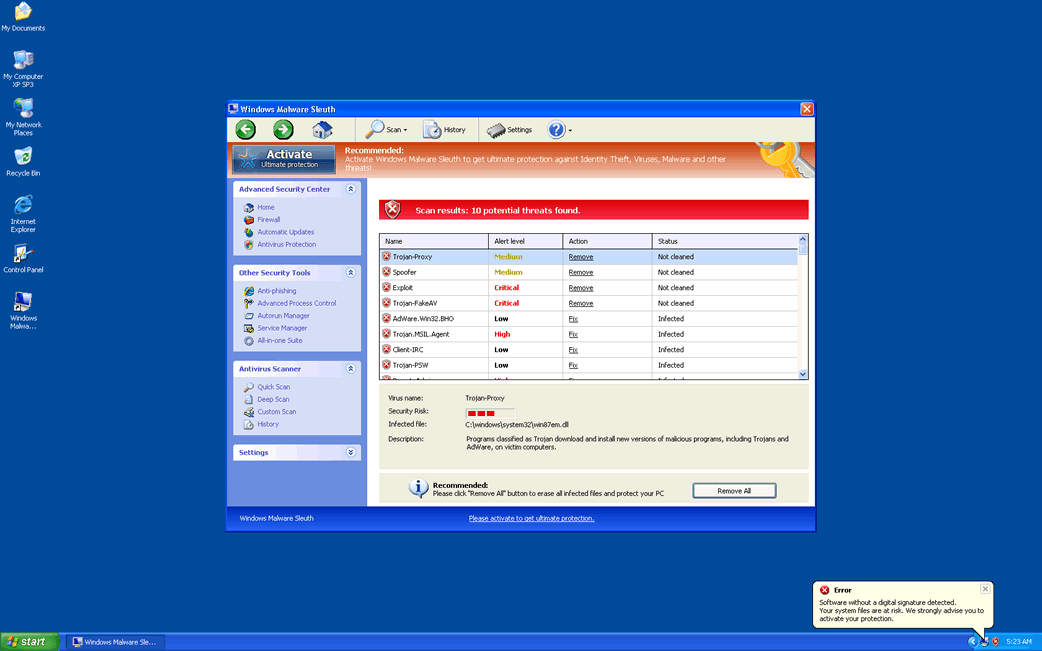
Task: View scan History from the toolbar
Action: coord(445,129)
